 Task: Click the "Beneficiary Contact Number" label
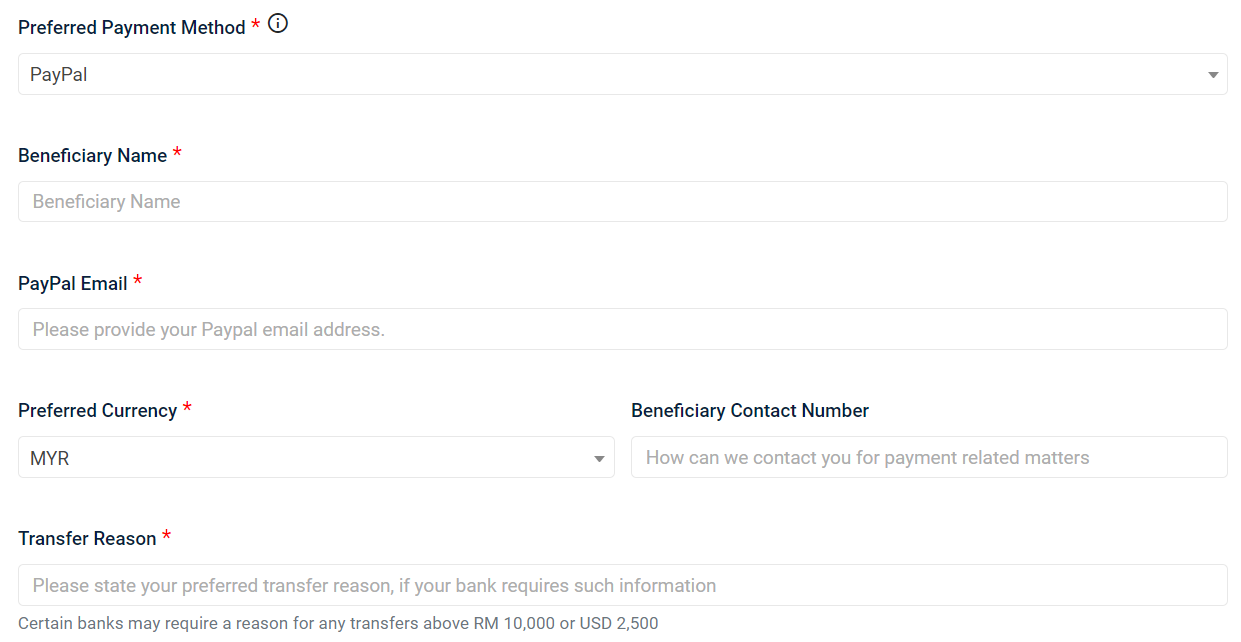pyautogui.click(x=750, y=411)
